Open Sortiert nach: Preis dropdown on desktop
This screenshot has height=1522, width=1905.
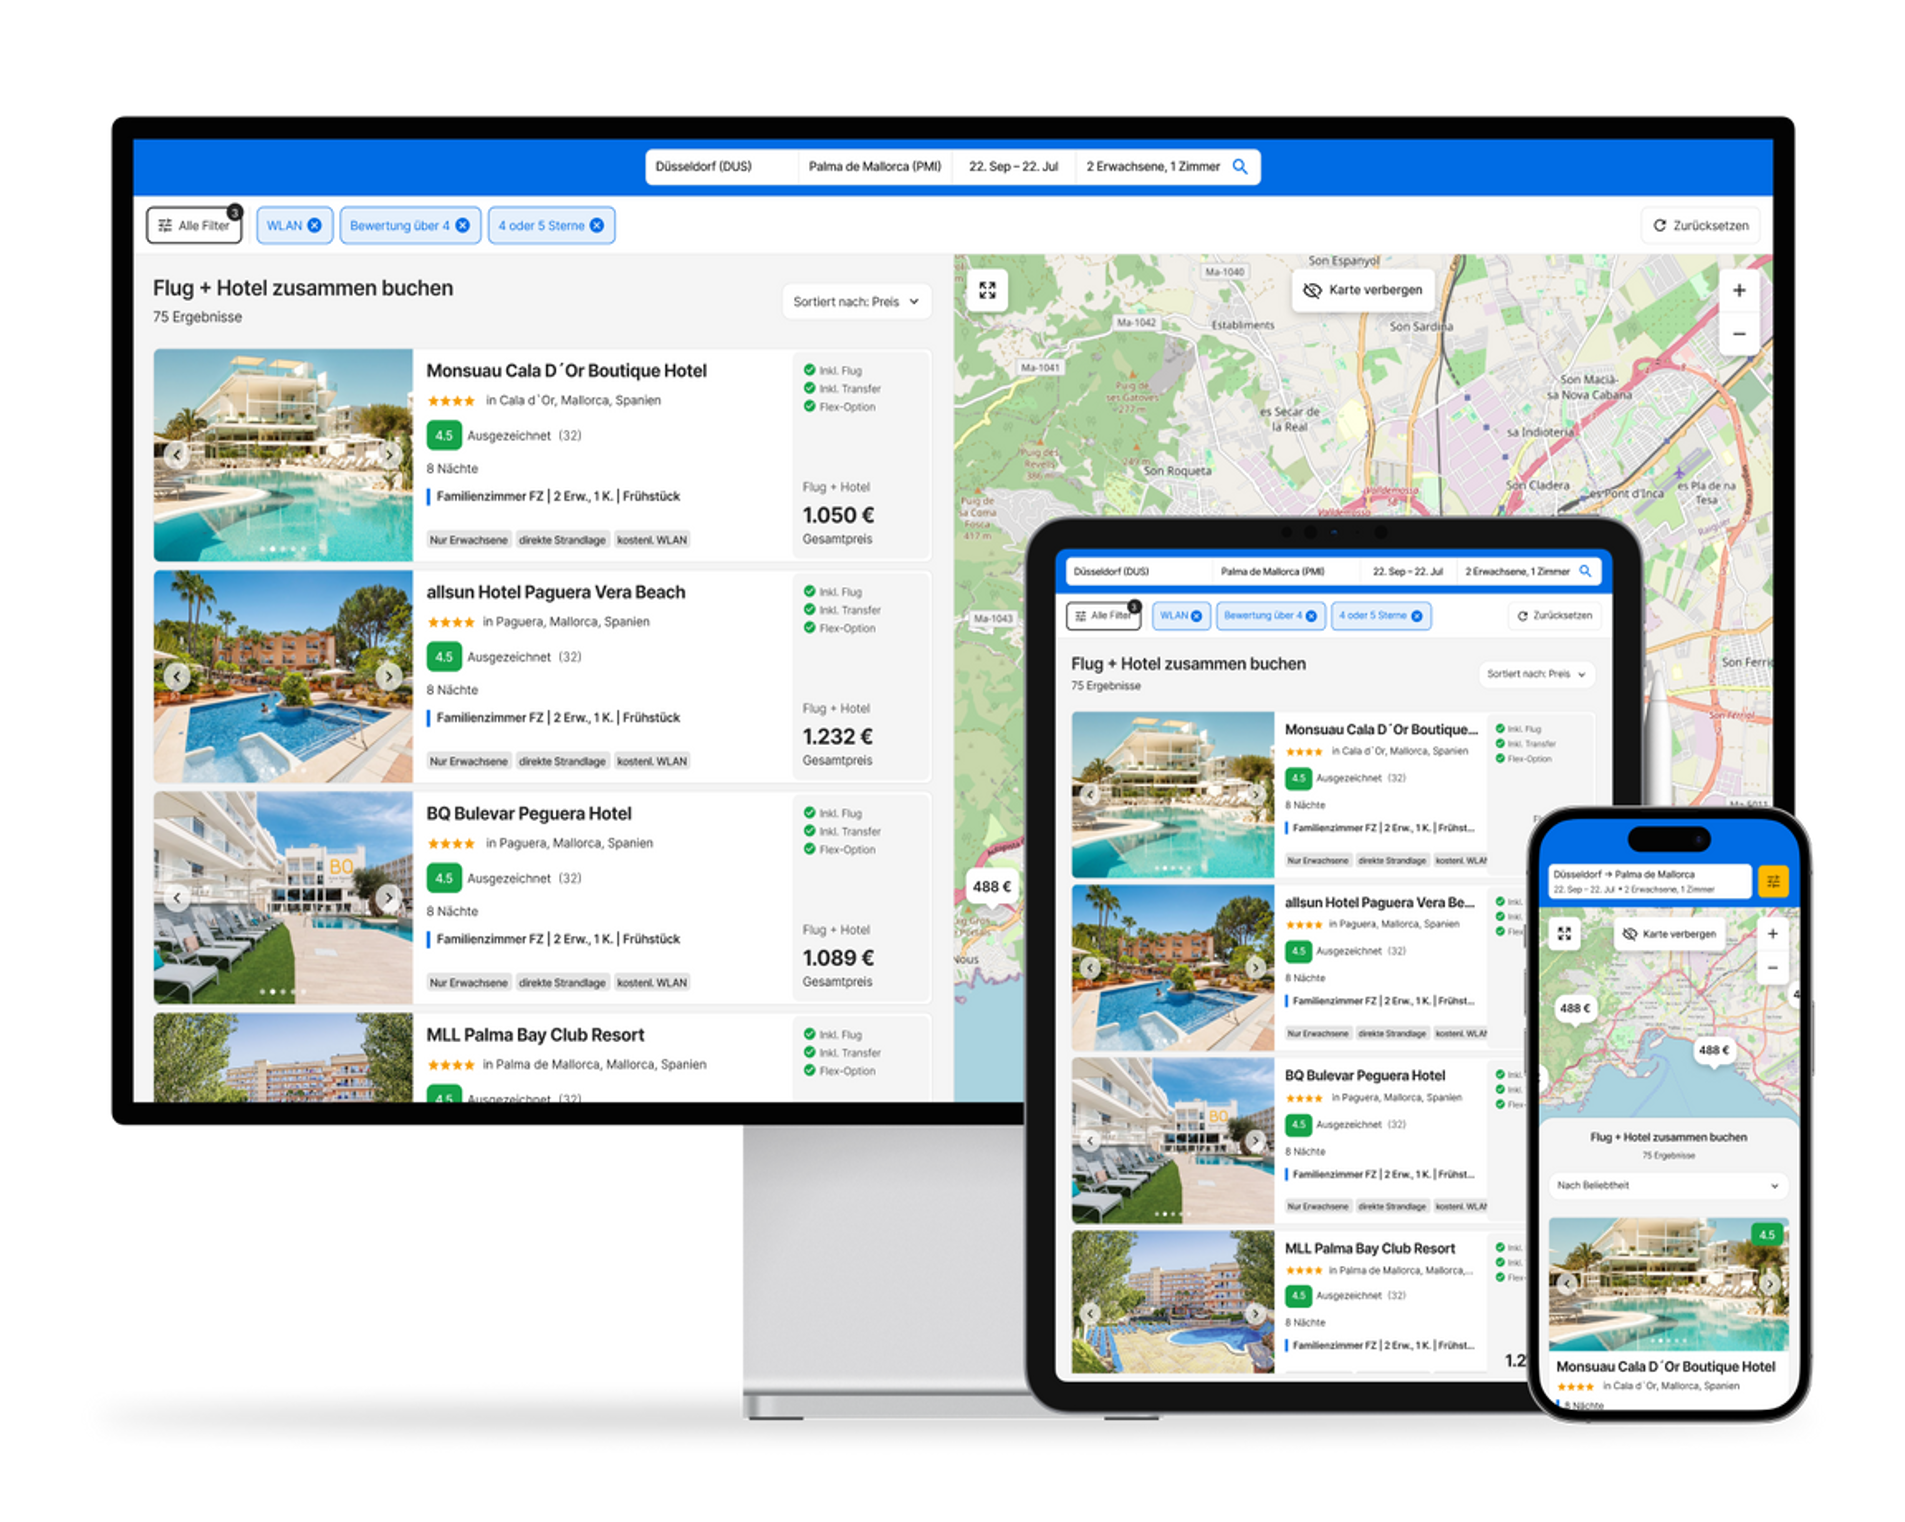[x=856, y=301]
